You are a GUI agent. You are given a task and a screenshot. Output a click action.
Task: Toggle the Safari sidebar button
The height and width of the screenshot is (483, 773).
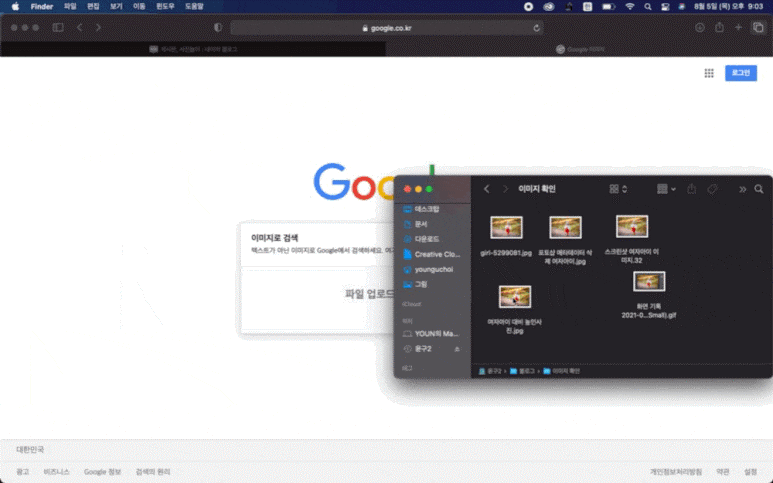(58, 28)
